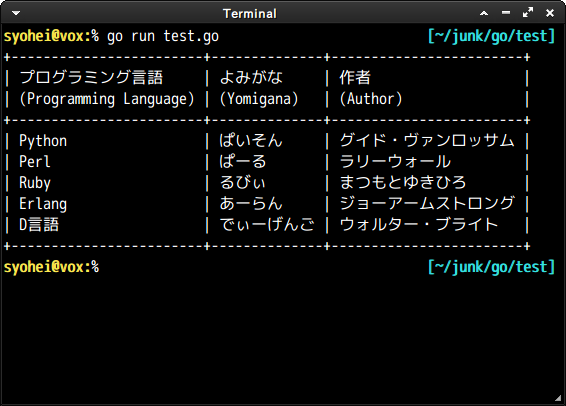The image size is (566, 406).
Task: Click the header 'よみがな'
Action: coord(251,77)
